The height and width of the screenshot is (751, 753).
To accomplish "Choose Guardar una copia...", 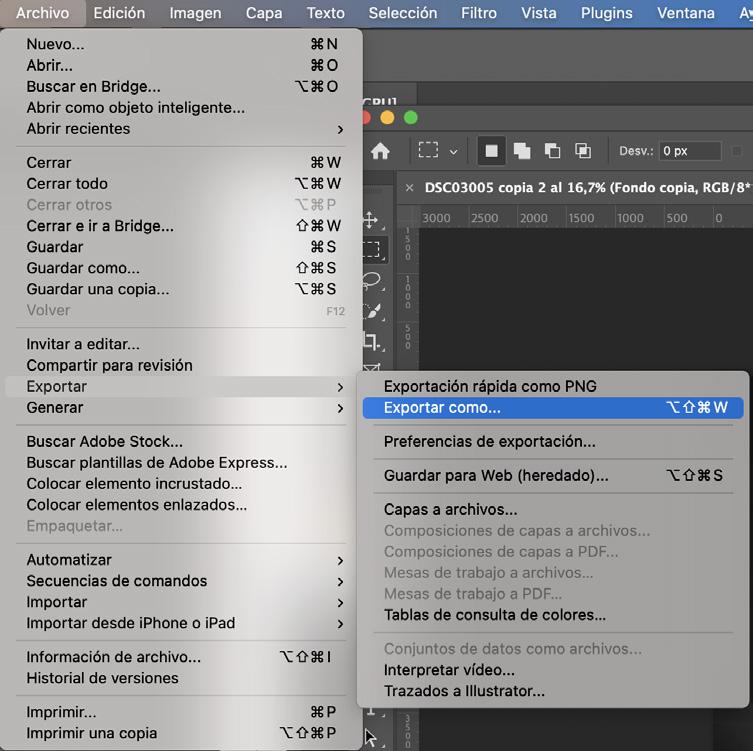I will pos(182,289).
